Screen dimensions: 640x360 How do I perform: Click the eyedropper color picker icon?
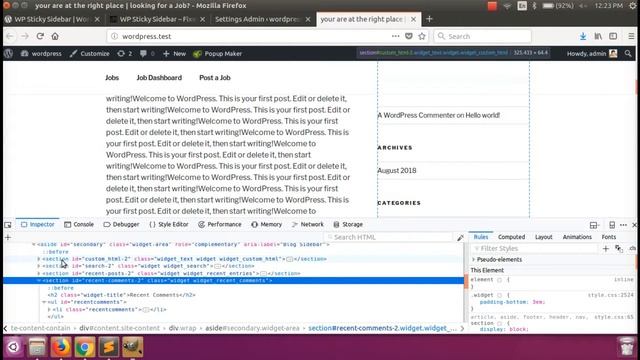[x=460, y=238]
